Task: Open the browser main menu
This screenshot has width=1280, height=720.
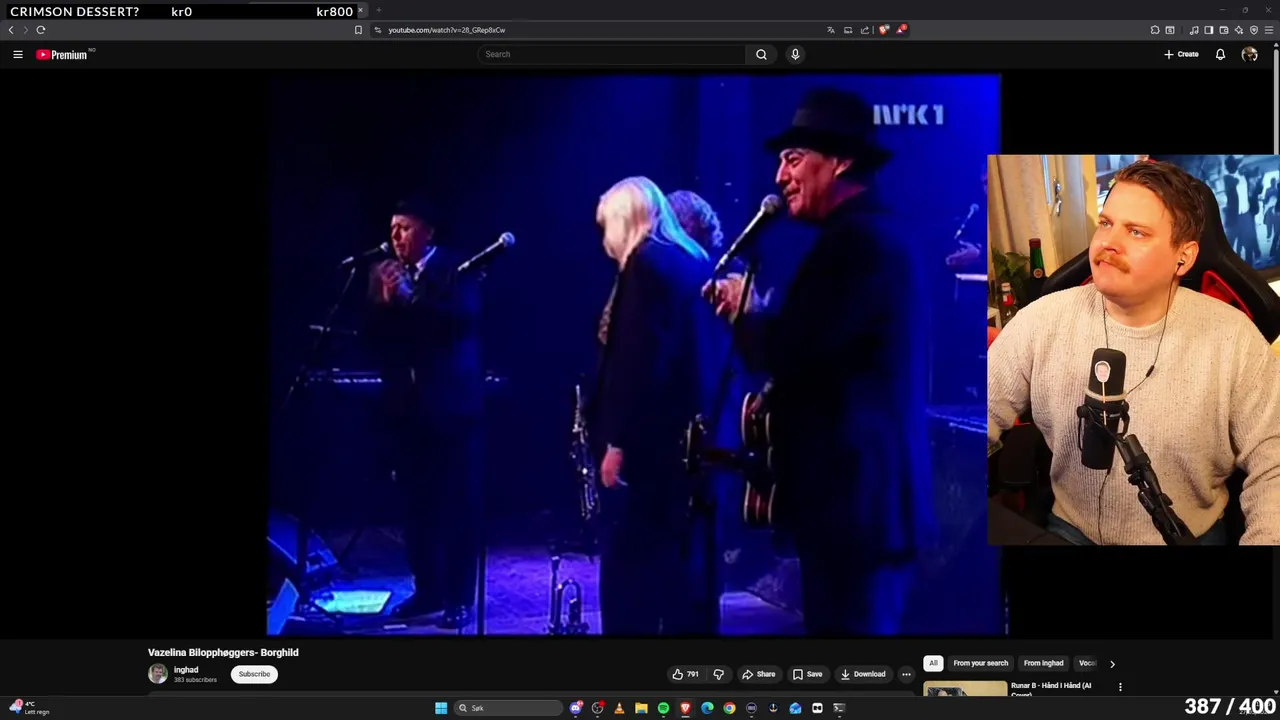Action: pos(1269,30)
